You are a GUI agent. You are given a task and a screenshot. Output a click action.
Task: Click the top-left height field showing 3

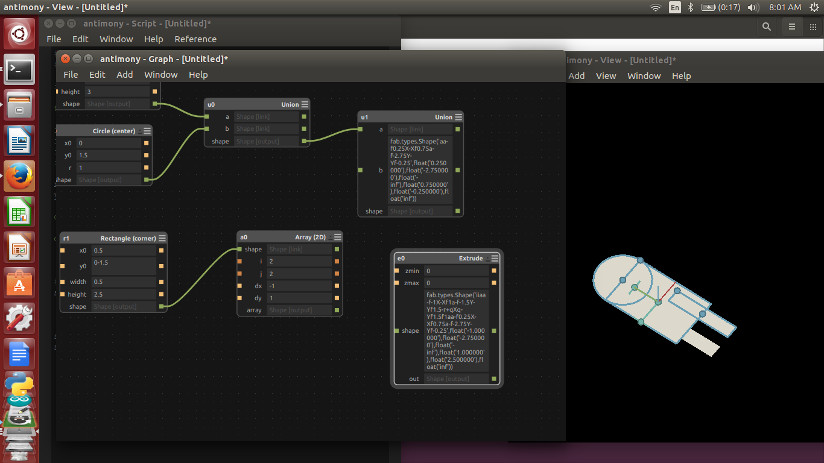[117, 91]
